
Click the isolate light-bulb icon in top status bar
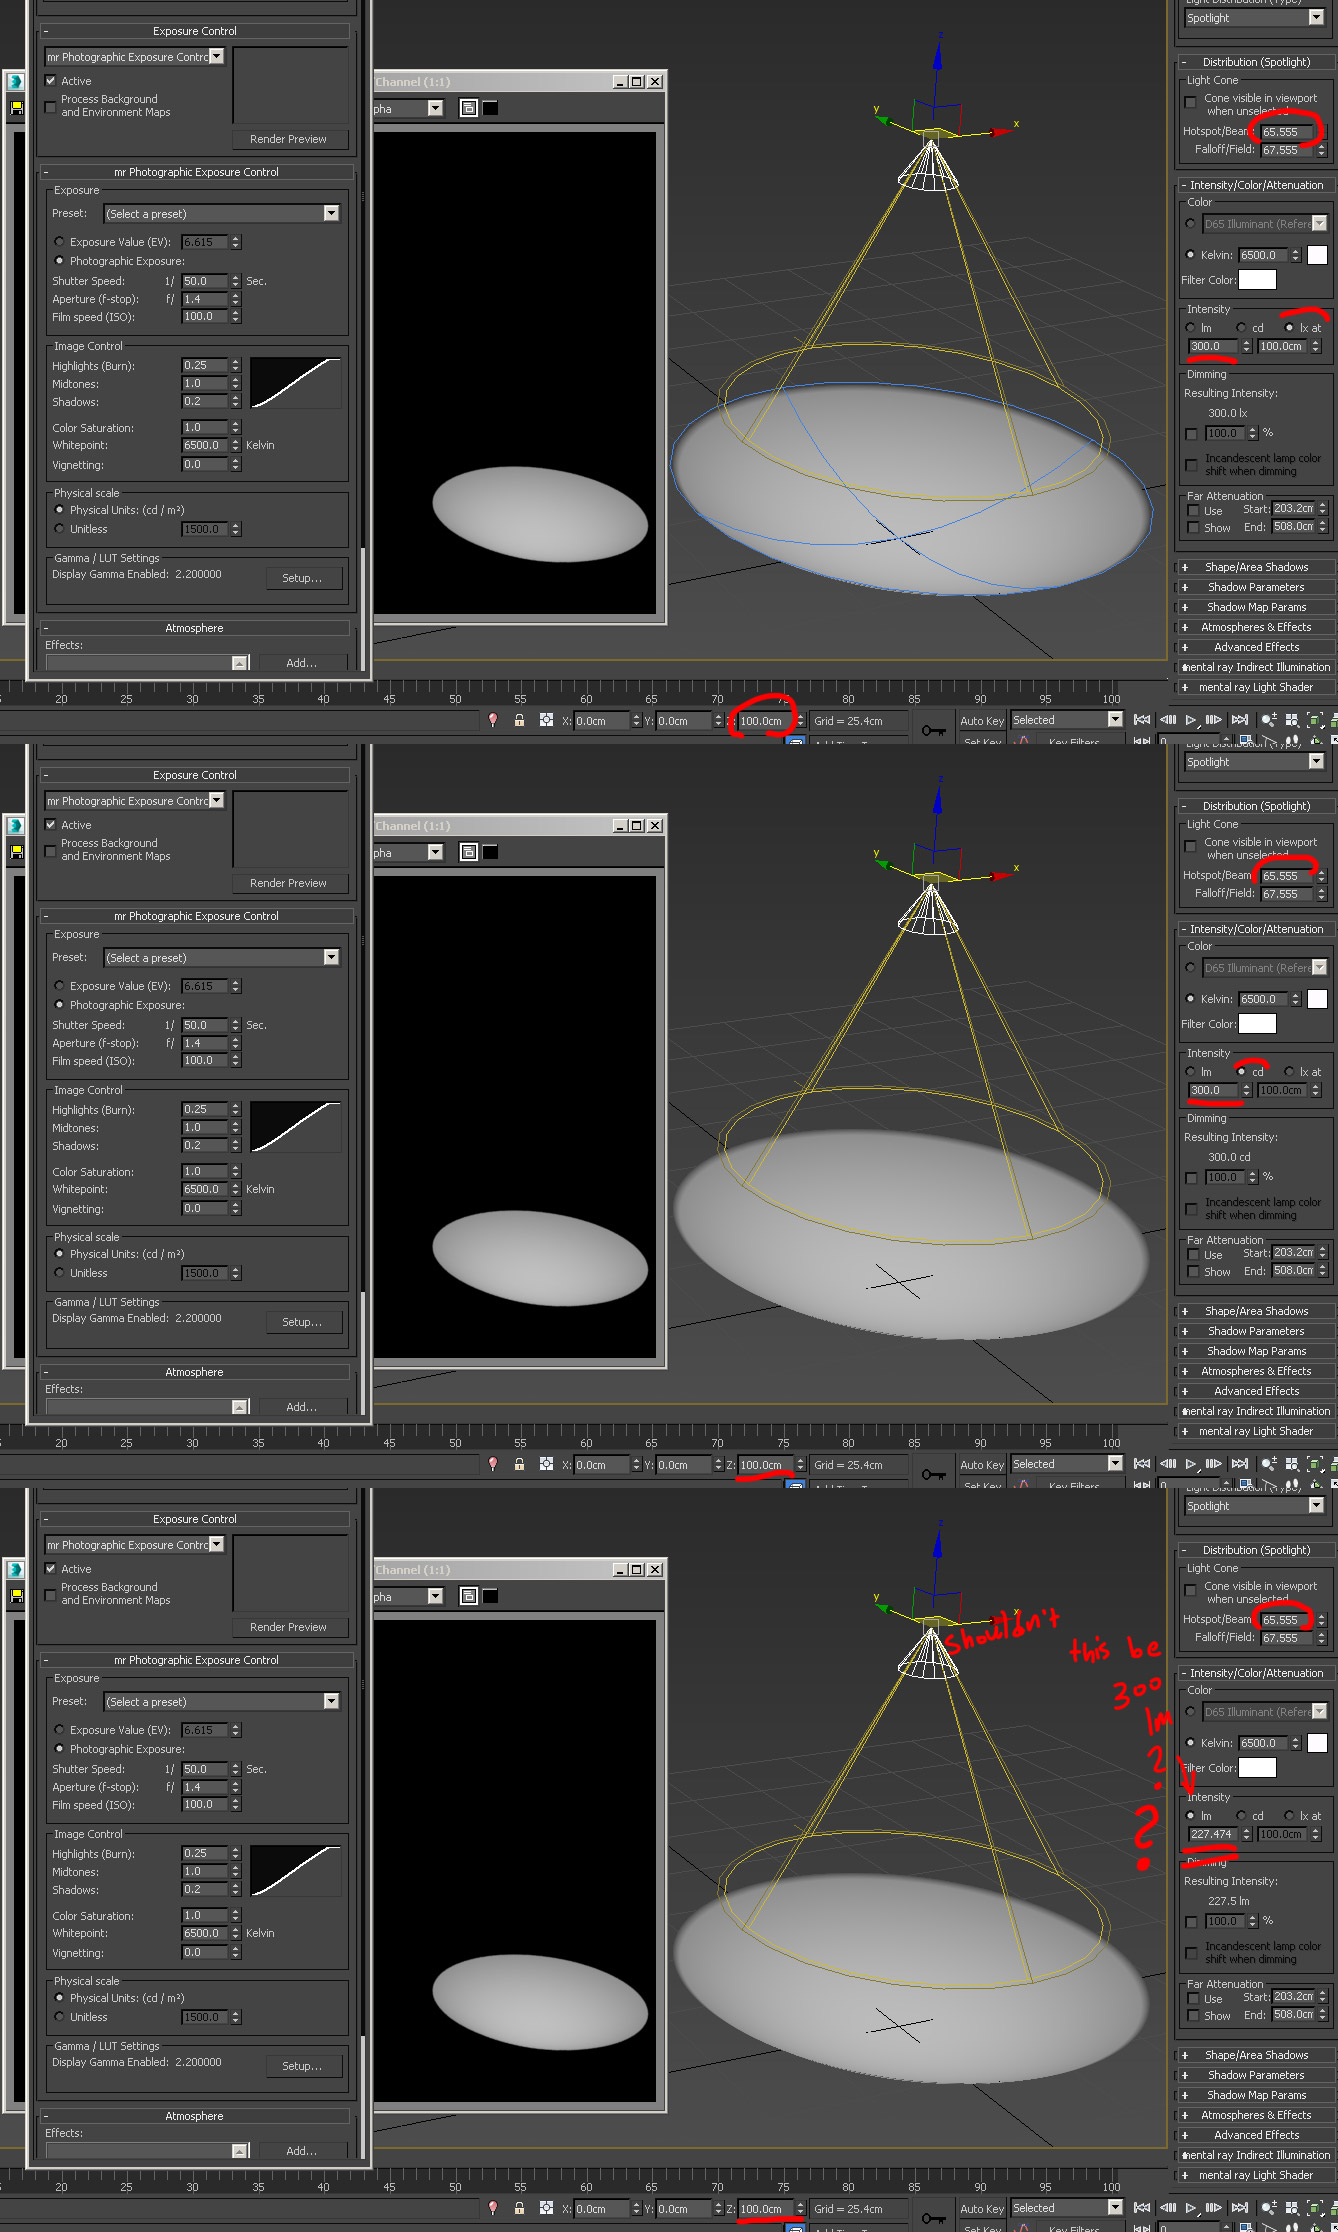tap(493, 720)
